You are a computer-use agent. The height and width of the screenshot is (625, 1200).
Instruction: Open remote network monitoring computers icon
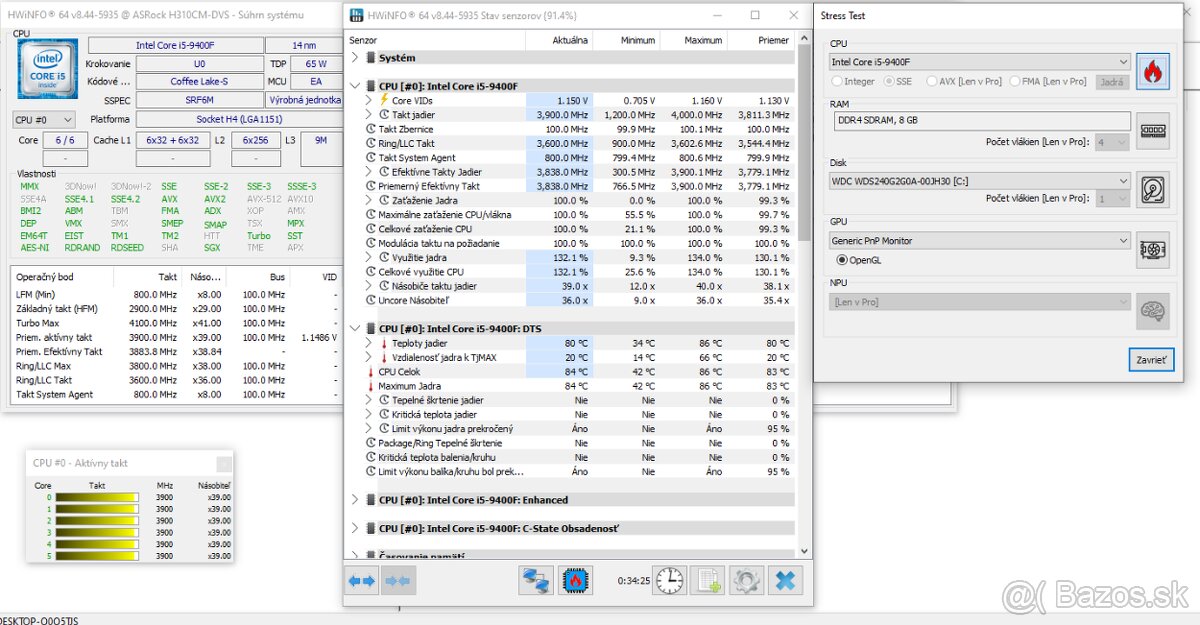coord(537,580)
